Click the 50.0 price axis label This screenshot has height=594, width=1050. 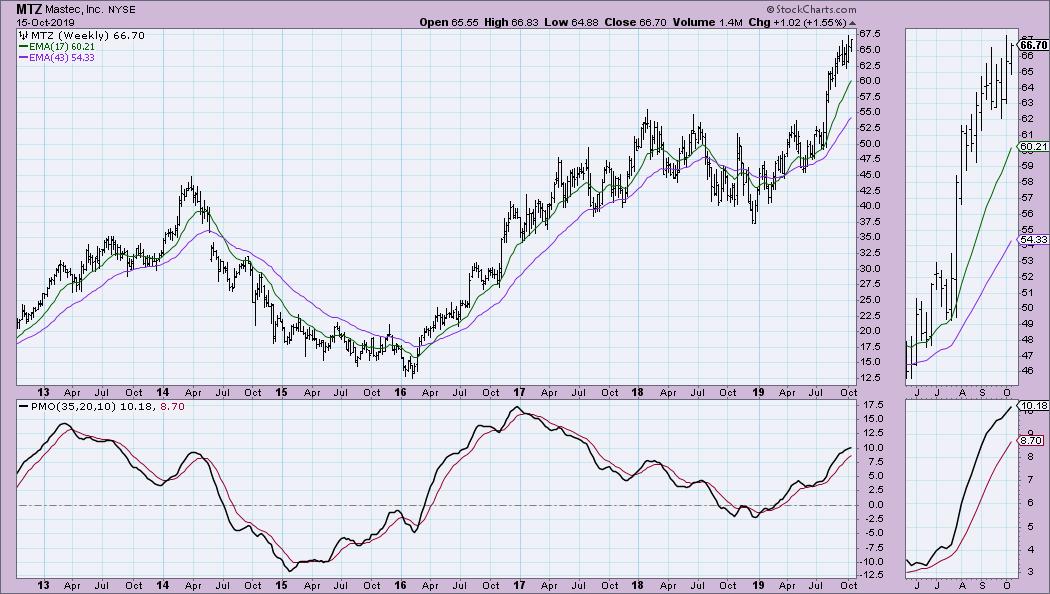pyautogui.click(x=869, y=143)
